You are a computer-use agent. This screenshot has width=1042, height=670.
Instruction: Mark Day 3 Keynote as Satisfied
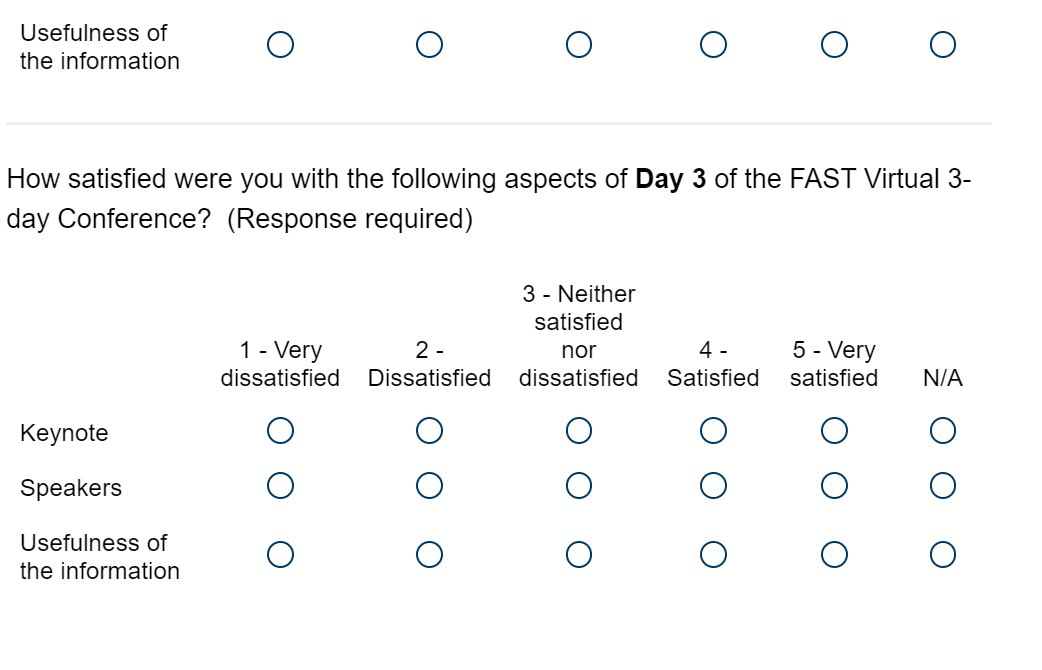point(713,431)
